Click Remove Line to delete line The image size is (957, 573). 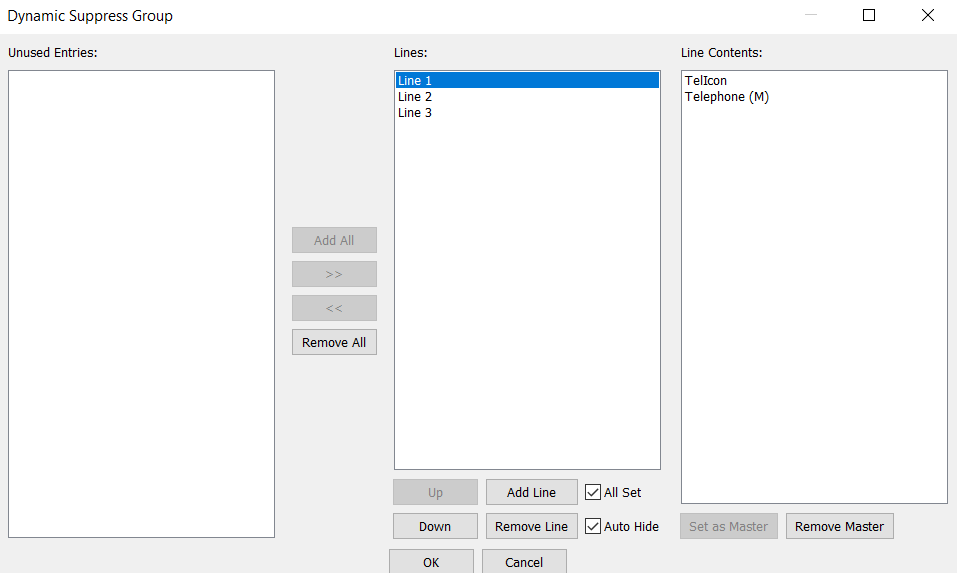pyautogui.click(x=531, y=526)
